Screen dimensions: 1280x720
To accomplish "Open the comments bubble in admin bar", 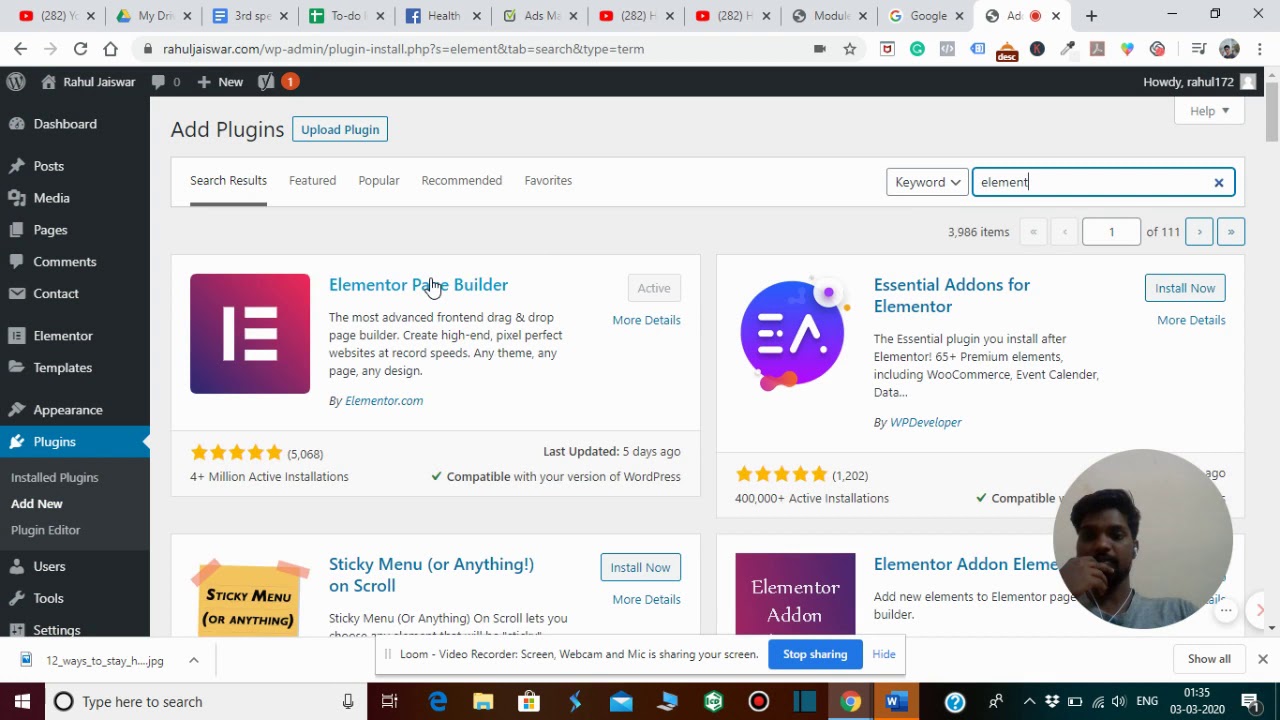I will [166, 82].
